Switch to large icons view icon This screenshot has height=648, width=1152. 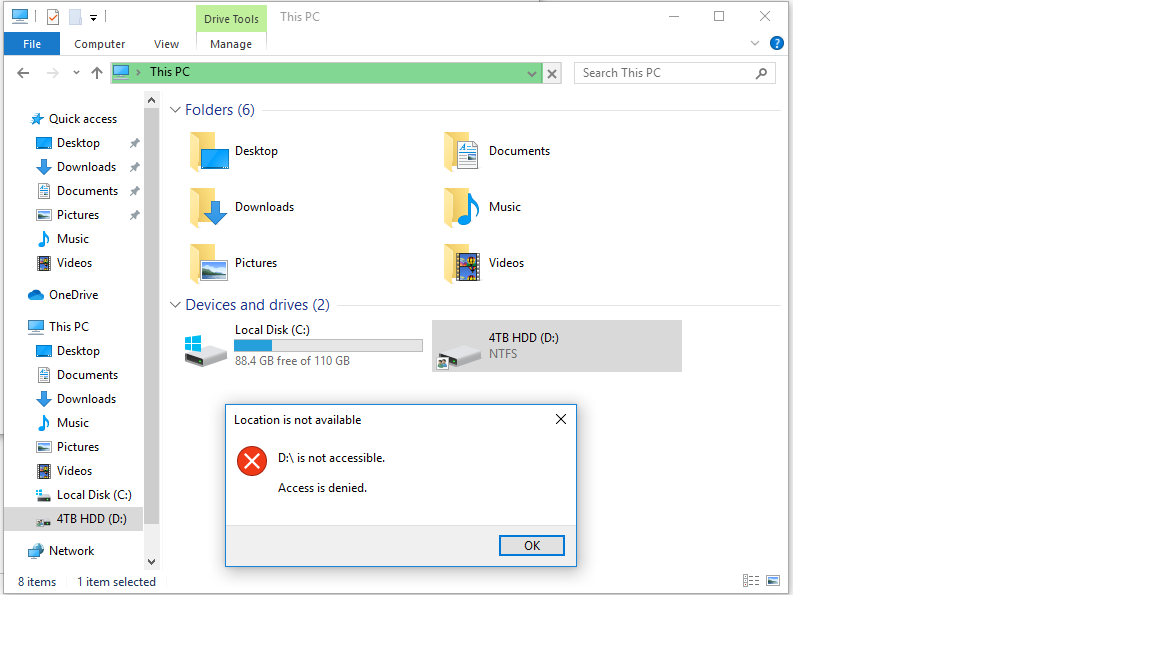(x=773, y=580)
